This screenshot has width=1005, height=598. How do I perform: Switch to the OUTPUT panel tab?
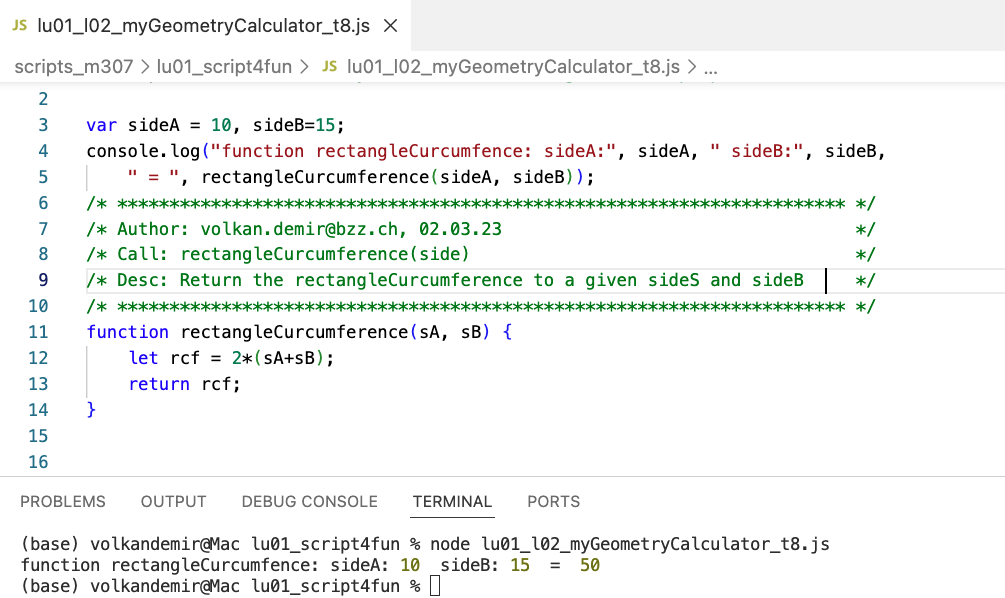tap(173, 502)
